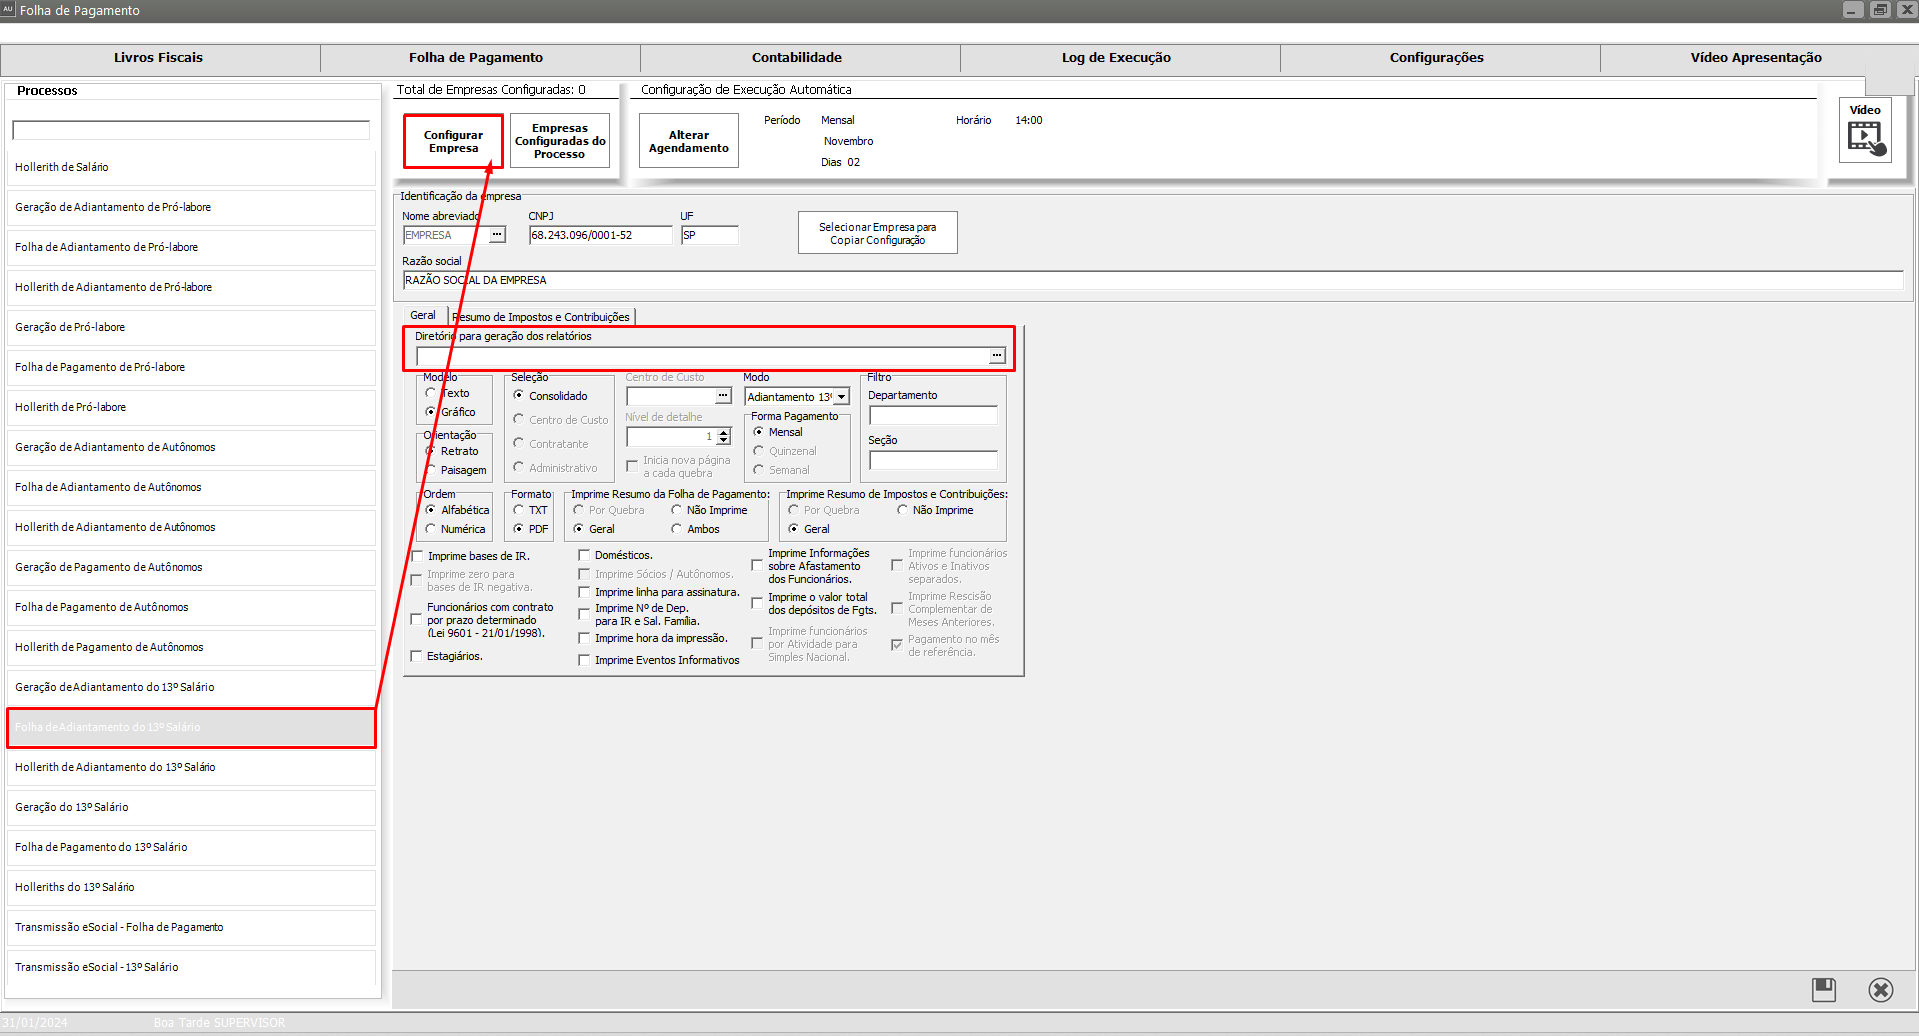Screen dimensions: 1919x1036
Task: Click the UF field
Action: coord(710,235)
